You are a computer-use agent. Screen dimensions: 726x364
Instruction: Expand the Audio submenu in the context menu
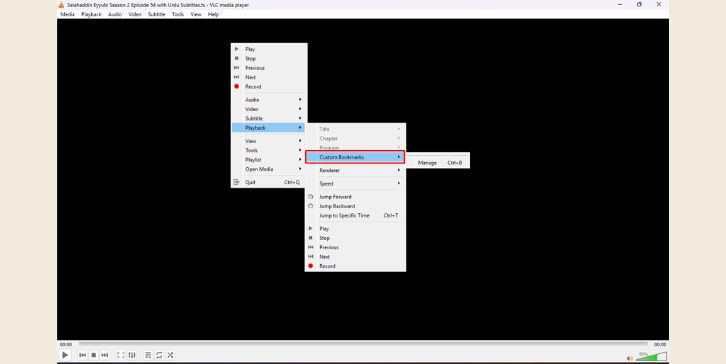[x=269, y=100]
